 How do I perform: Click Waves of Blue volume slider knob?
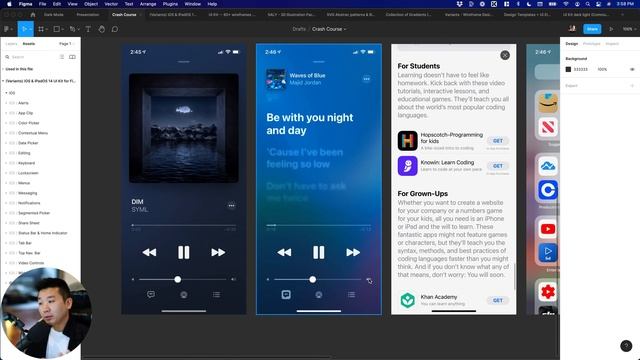pyautogui.click(x=313, y=279)
